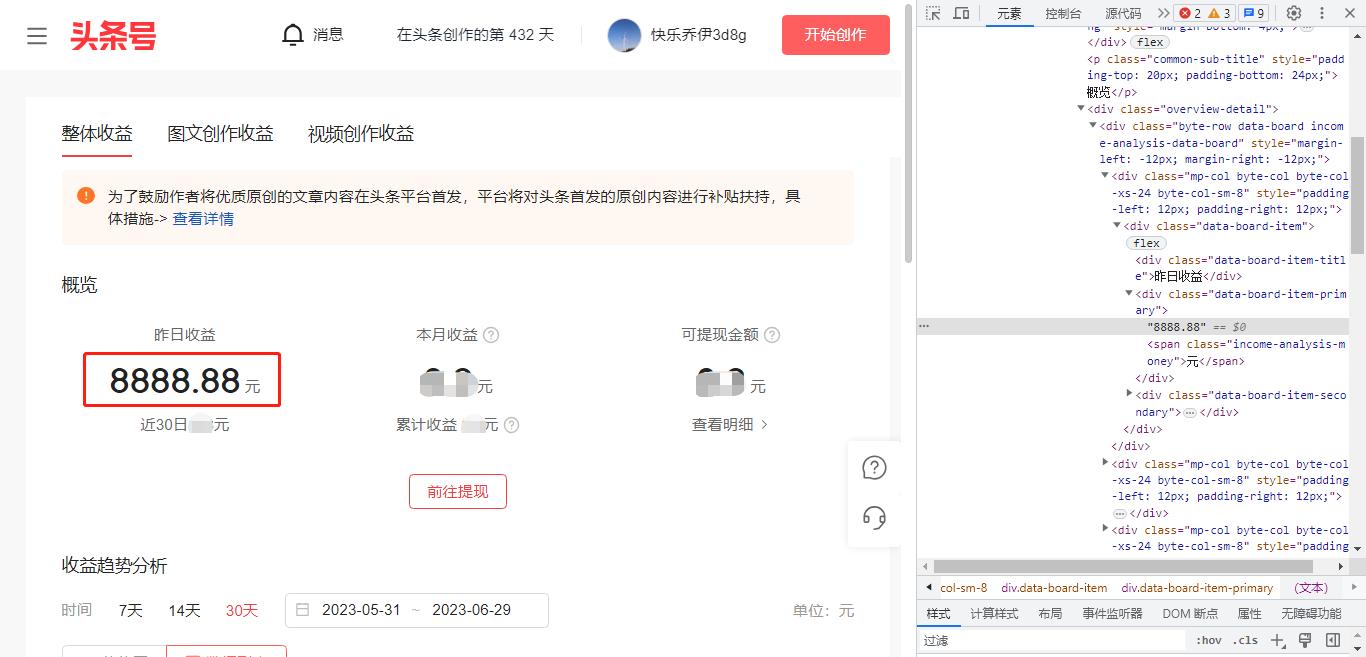Click the 开始创作 button

(835, 34)
